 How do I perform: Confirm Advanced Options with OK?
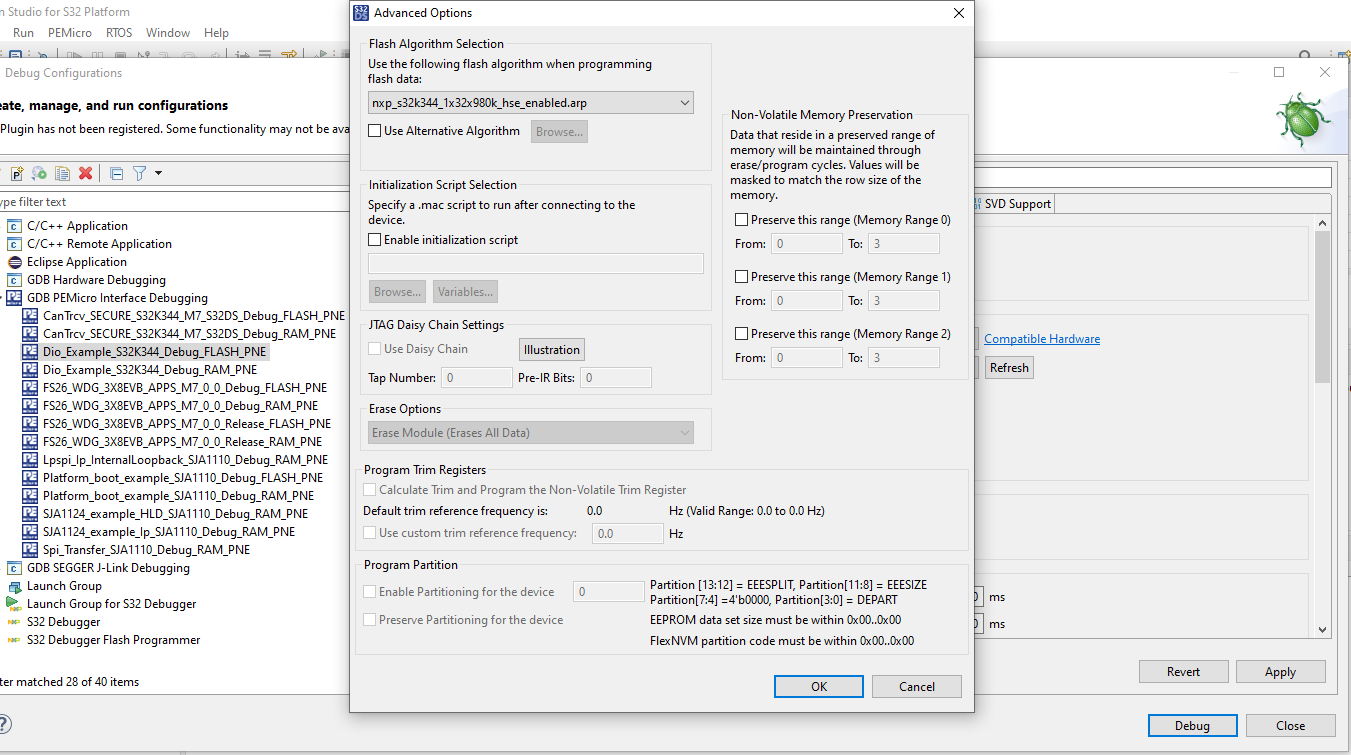[818, 686]
